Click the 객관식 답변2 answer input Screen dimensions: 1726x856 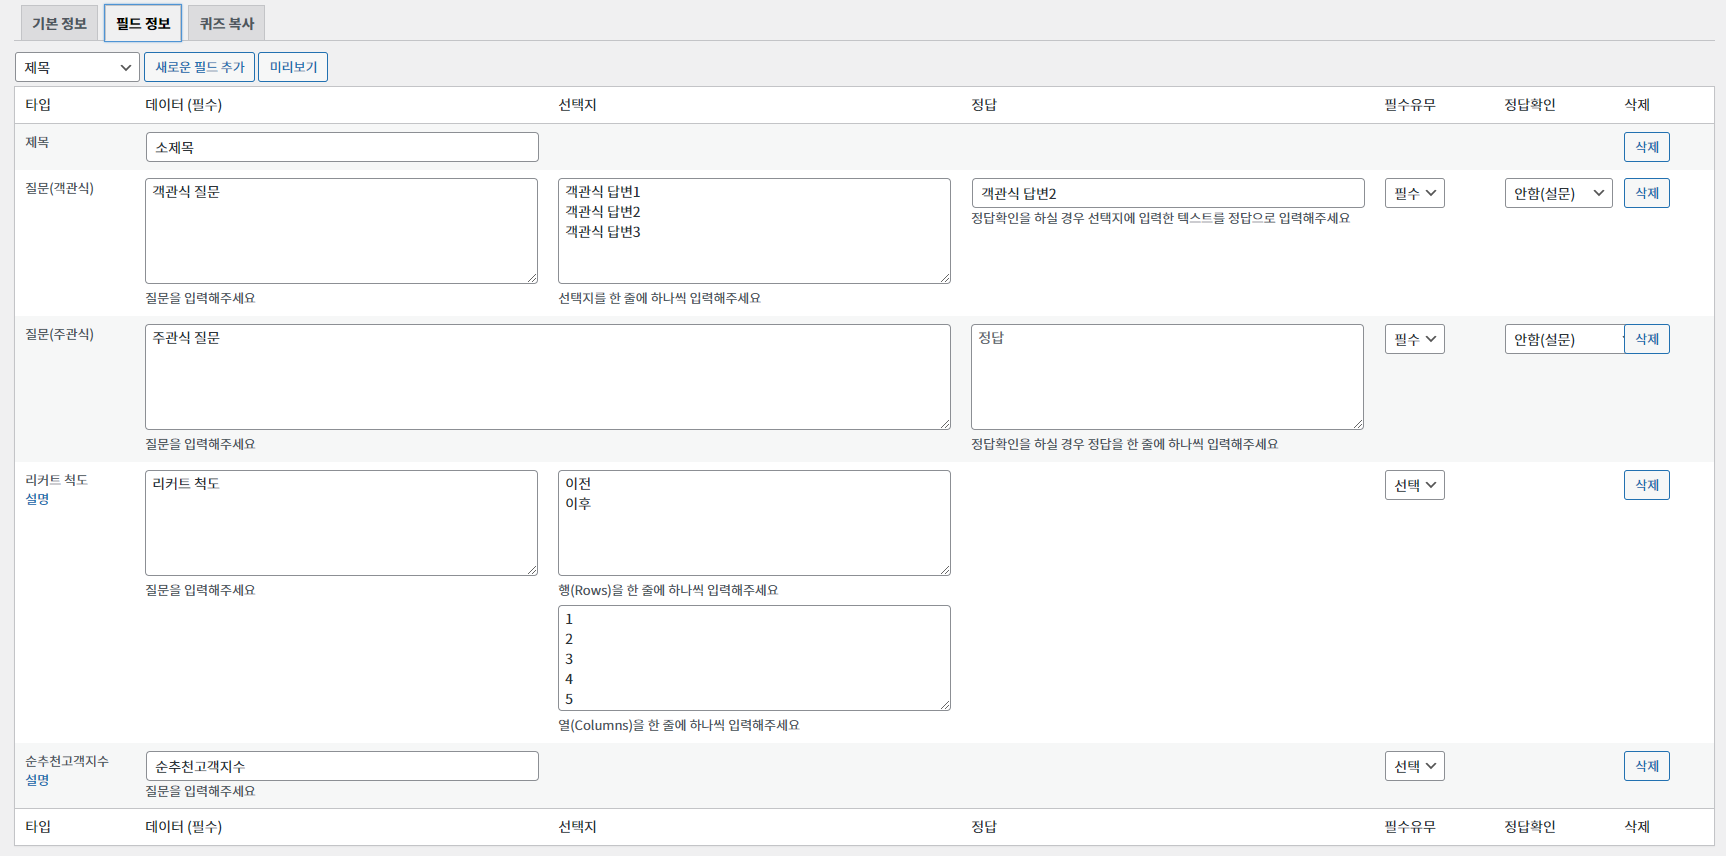(1168, 193)
